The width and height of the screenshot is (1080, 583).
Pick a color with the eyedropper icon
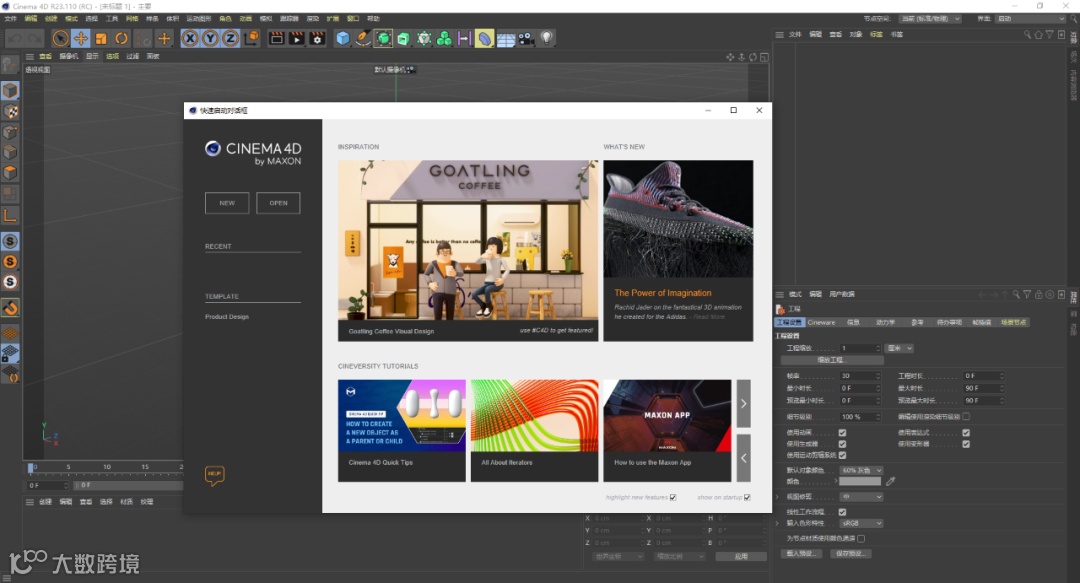coord(891,481)
